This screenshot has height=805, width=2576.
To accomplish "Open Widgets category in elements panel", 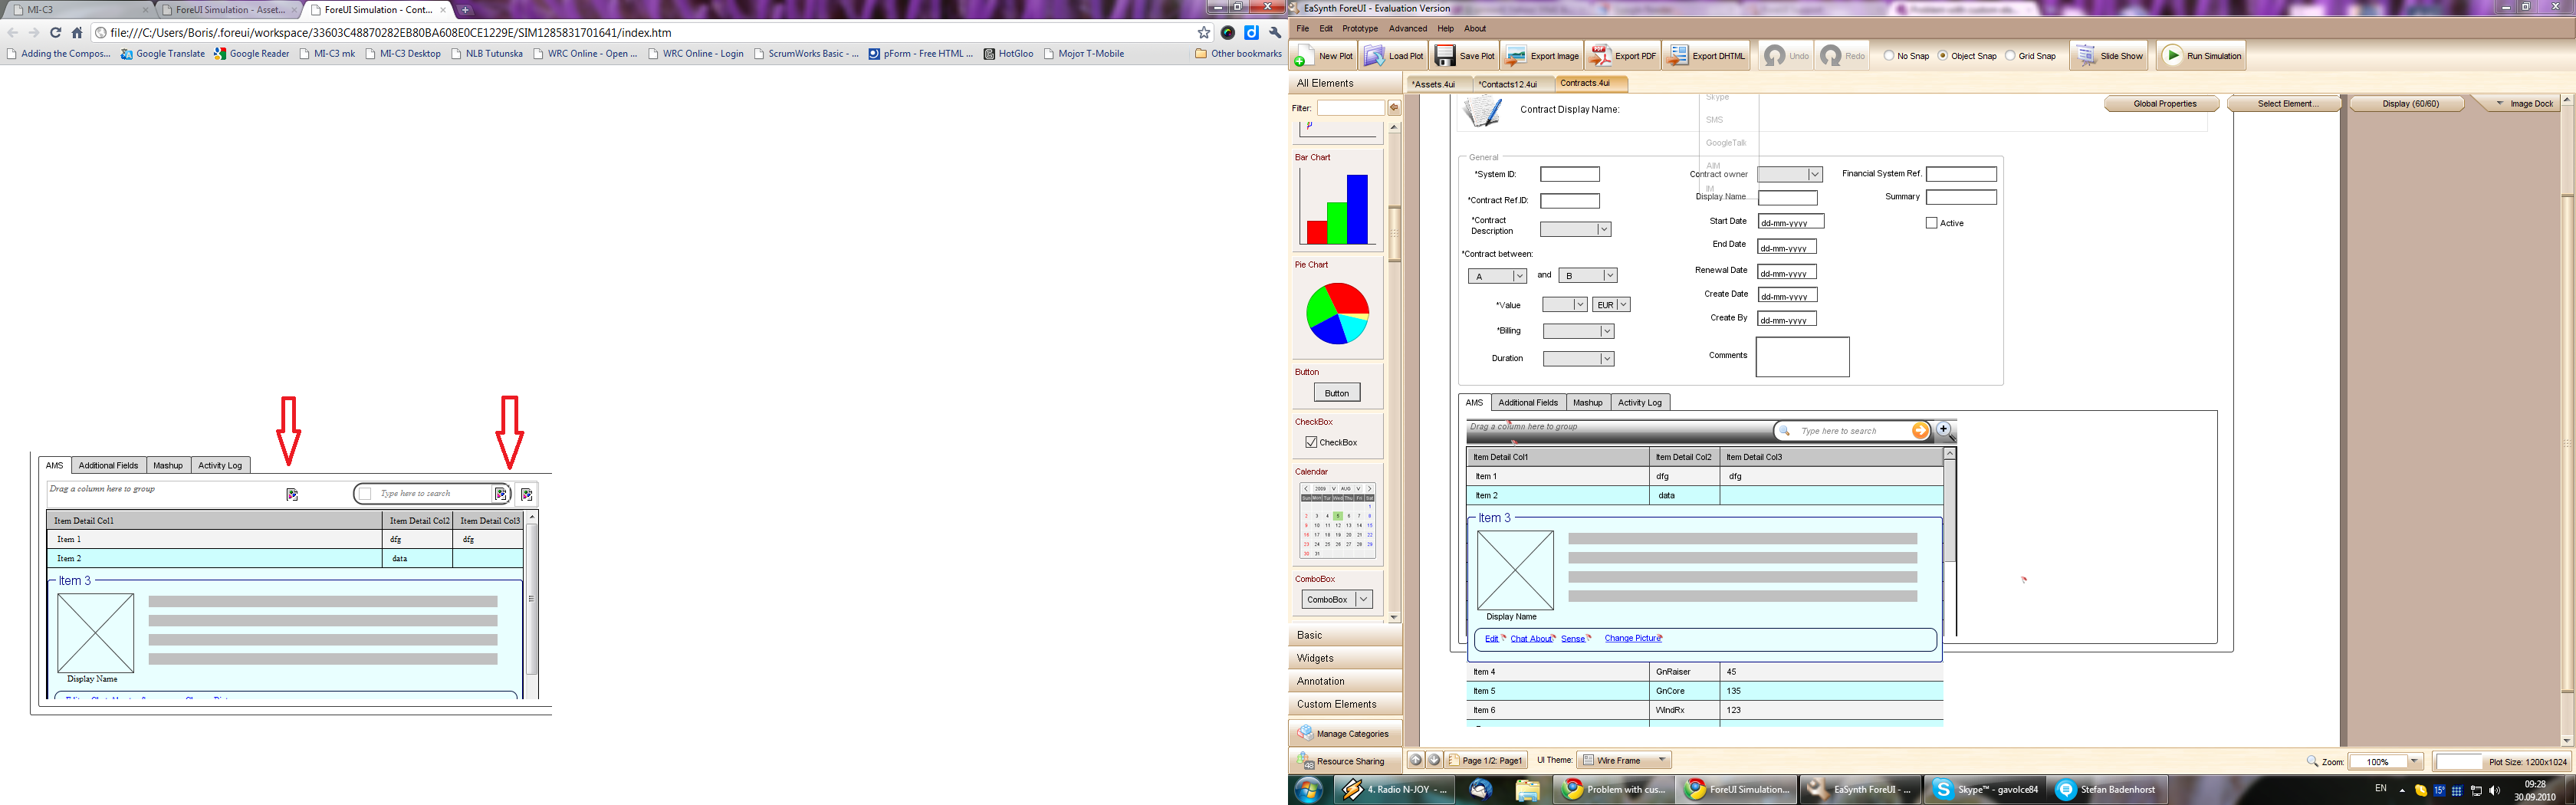I will tap(1345, 658).
